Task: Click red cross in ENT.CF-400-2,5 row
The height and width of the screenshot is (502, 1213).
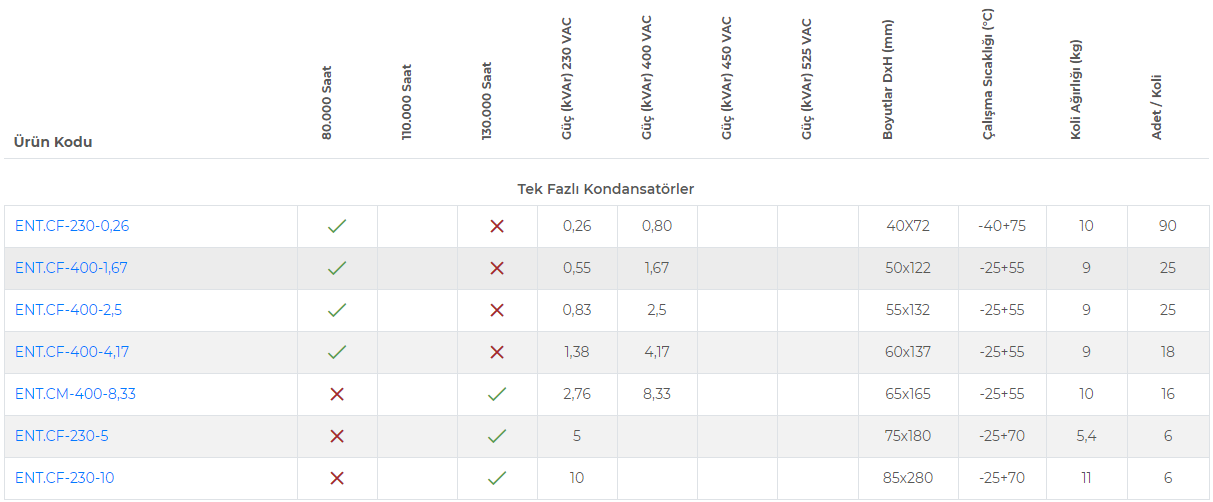Action: click(497, 310)
